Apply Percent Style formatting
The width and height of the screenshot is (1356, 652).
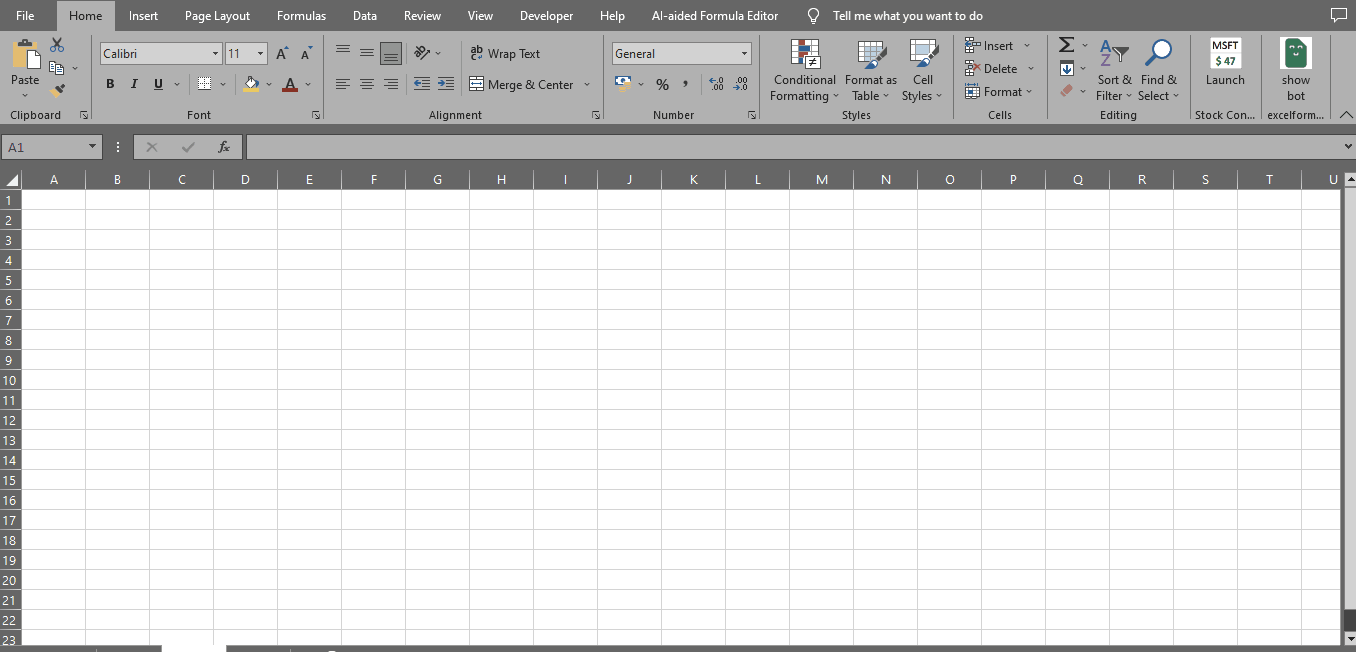tap(662, 84)
